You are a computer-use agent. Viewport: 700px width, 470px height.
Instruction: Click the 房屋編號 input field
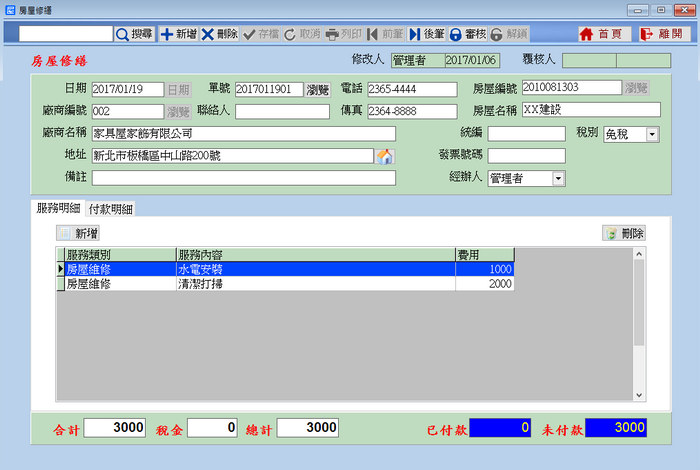[x=571, y=87]
